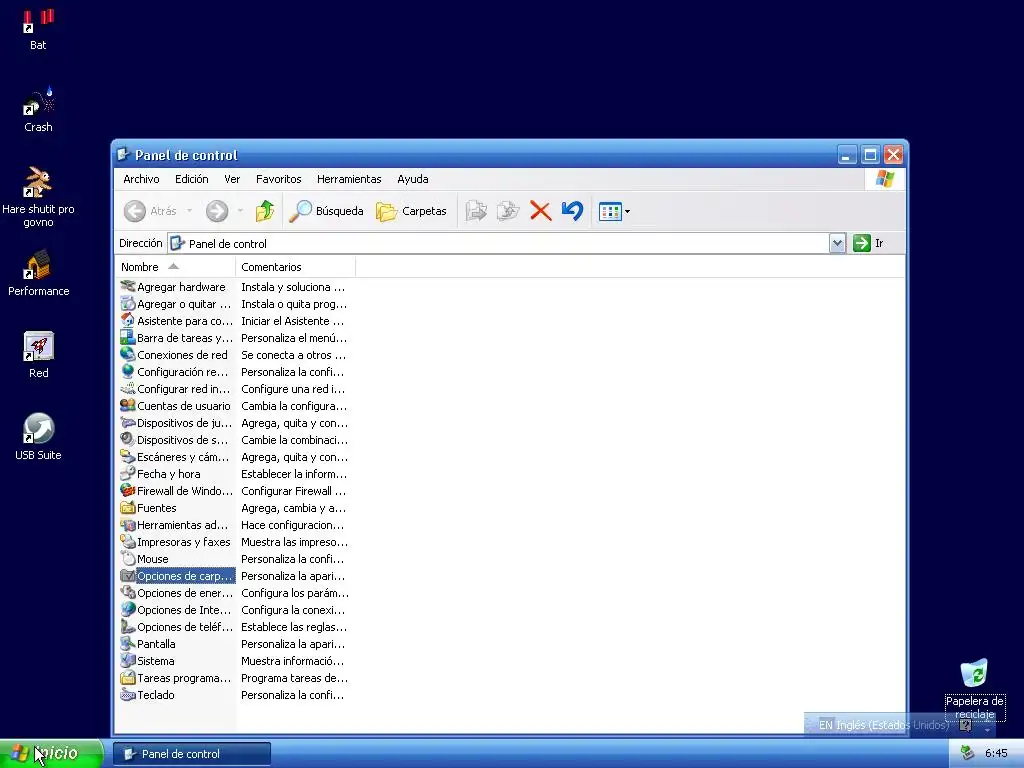Click the Búsqueda search button
The height and width of the screenshot is (768, 1024).
coord(327,210)
